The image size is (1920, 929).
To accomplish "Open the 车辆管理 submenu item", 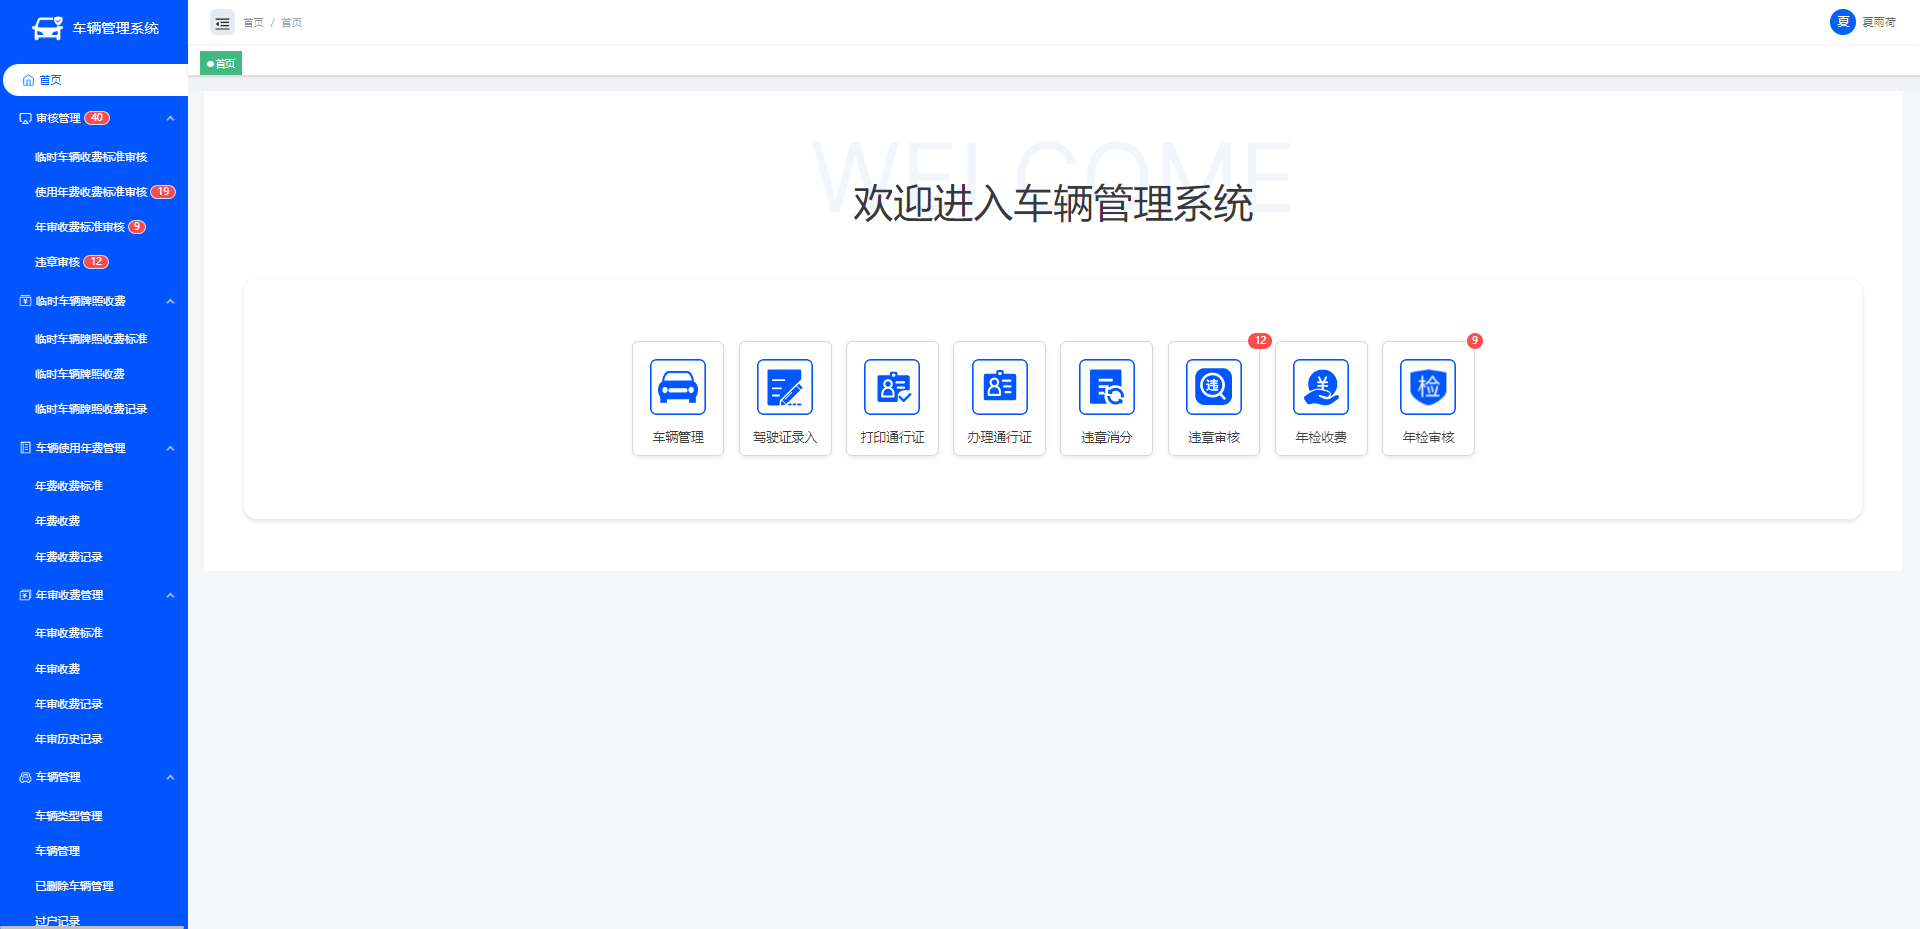I will (x=57, y=851).
